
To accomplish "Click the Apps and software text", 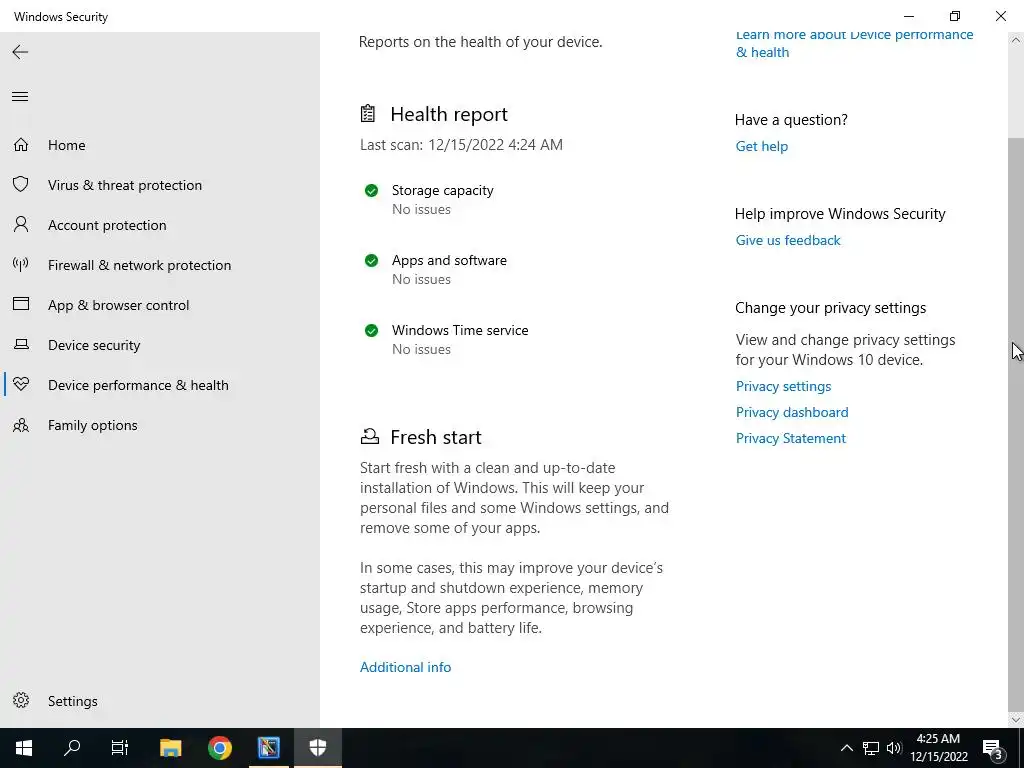I will click(449, 260).
